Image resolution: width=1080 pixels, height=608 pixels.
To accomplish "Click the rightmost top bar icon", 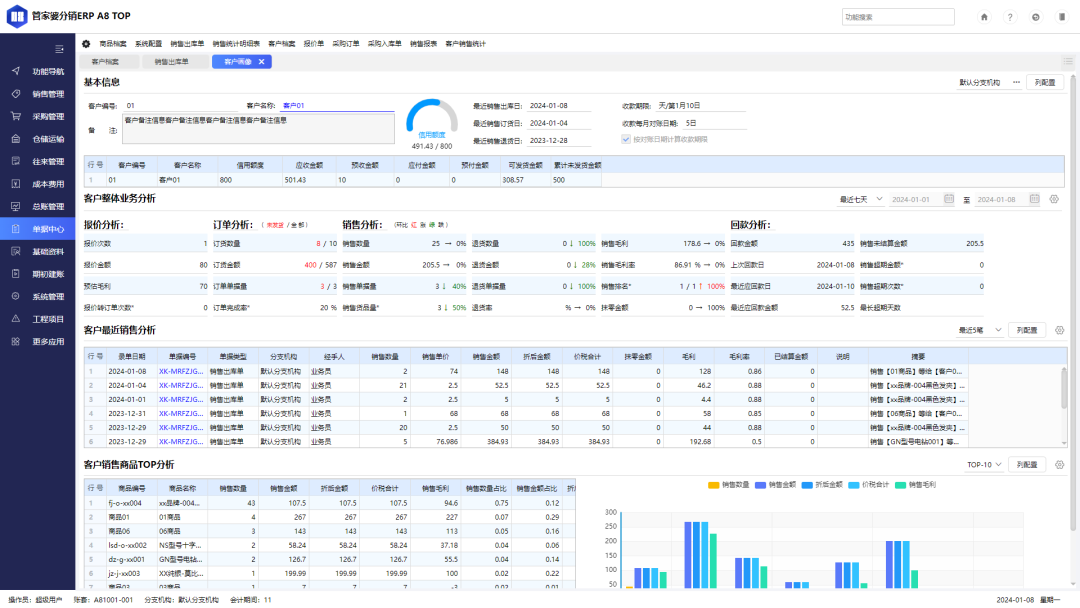I will (x=1061, y=17).
